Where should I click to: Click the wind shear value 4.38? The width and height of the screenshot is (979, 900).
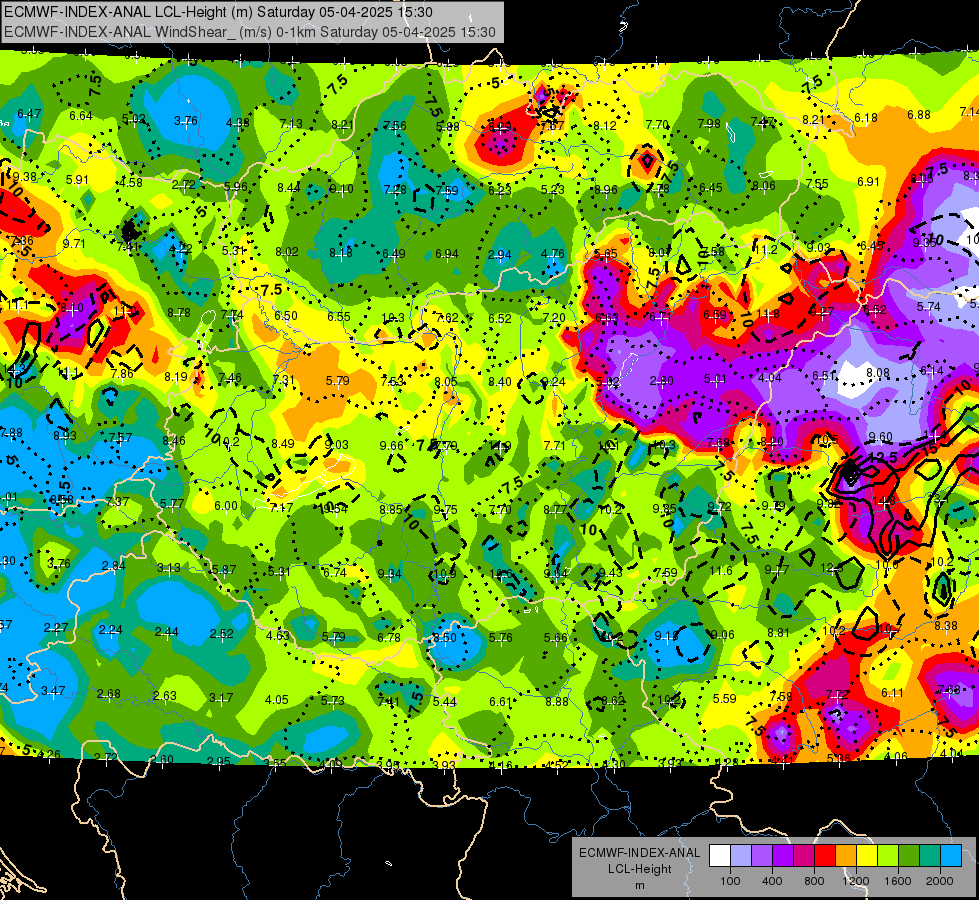[x=238, y=123]
